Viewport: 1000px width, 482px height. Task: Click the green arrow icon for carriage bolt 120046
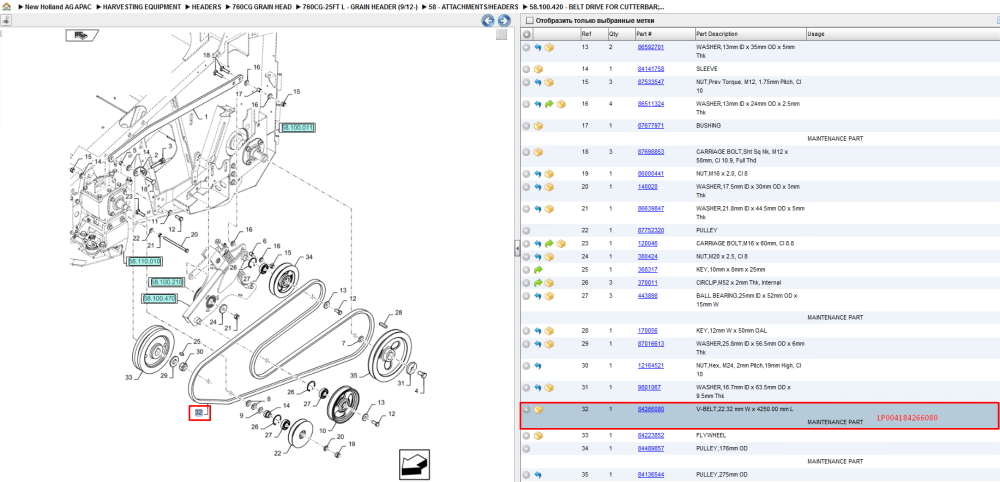[550, 244]
